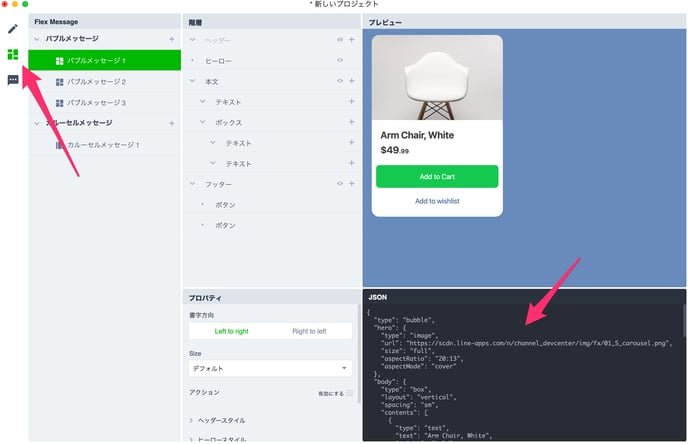688x444 pixels.
Task: Click the Add to Cart button in preview
Action: click(x=436, y=177)
